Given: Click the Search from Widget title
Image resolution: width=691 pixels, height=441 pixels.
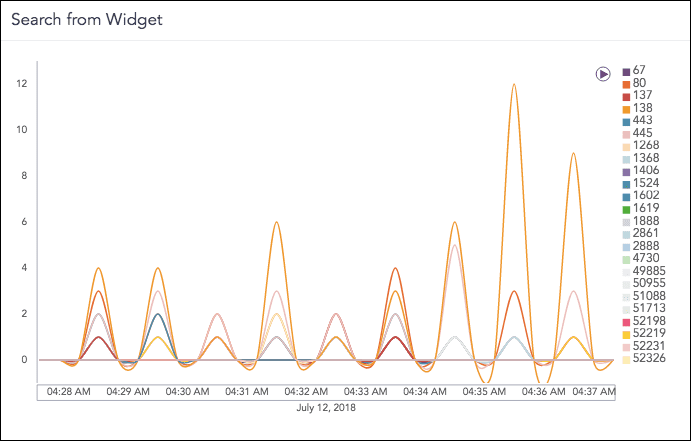Looking at the screenshot, I should [x=86, y=19].
